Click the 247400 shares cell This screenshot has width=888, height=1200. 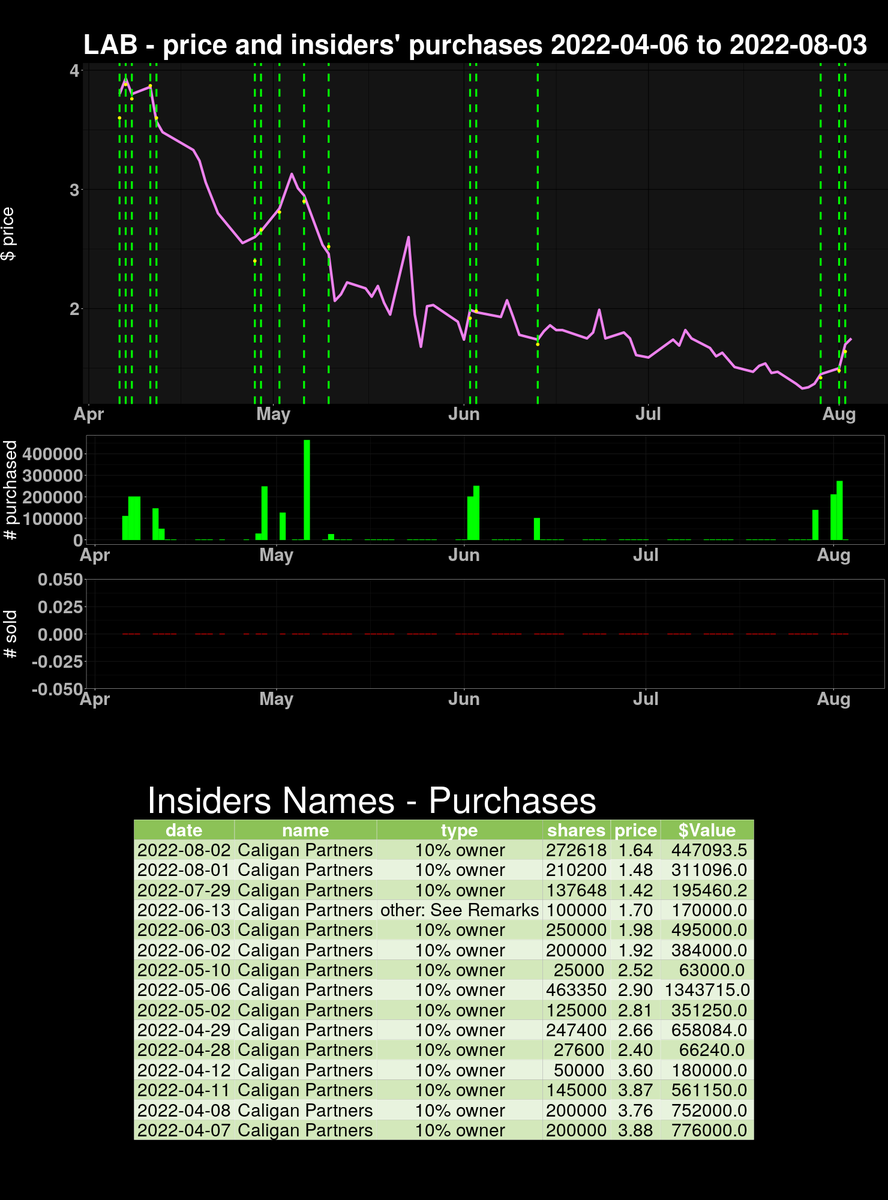(x=576, y=1030)
